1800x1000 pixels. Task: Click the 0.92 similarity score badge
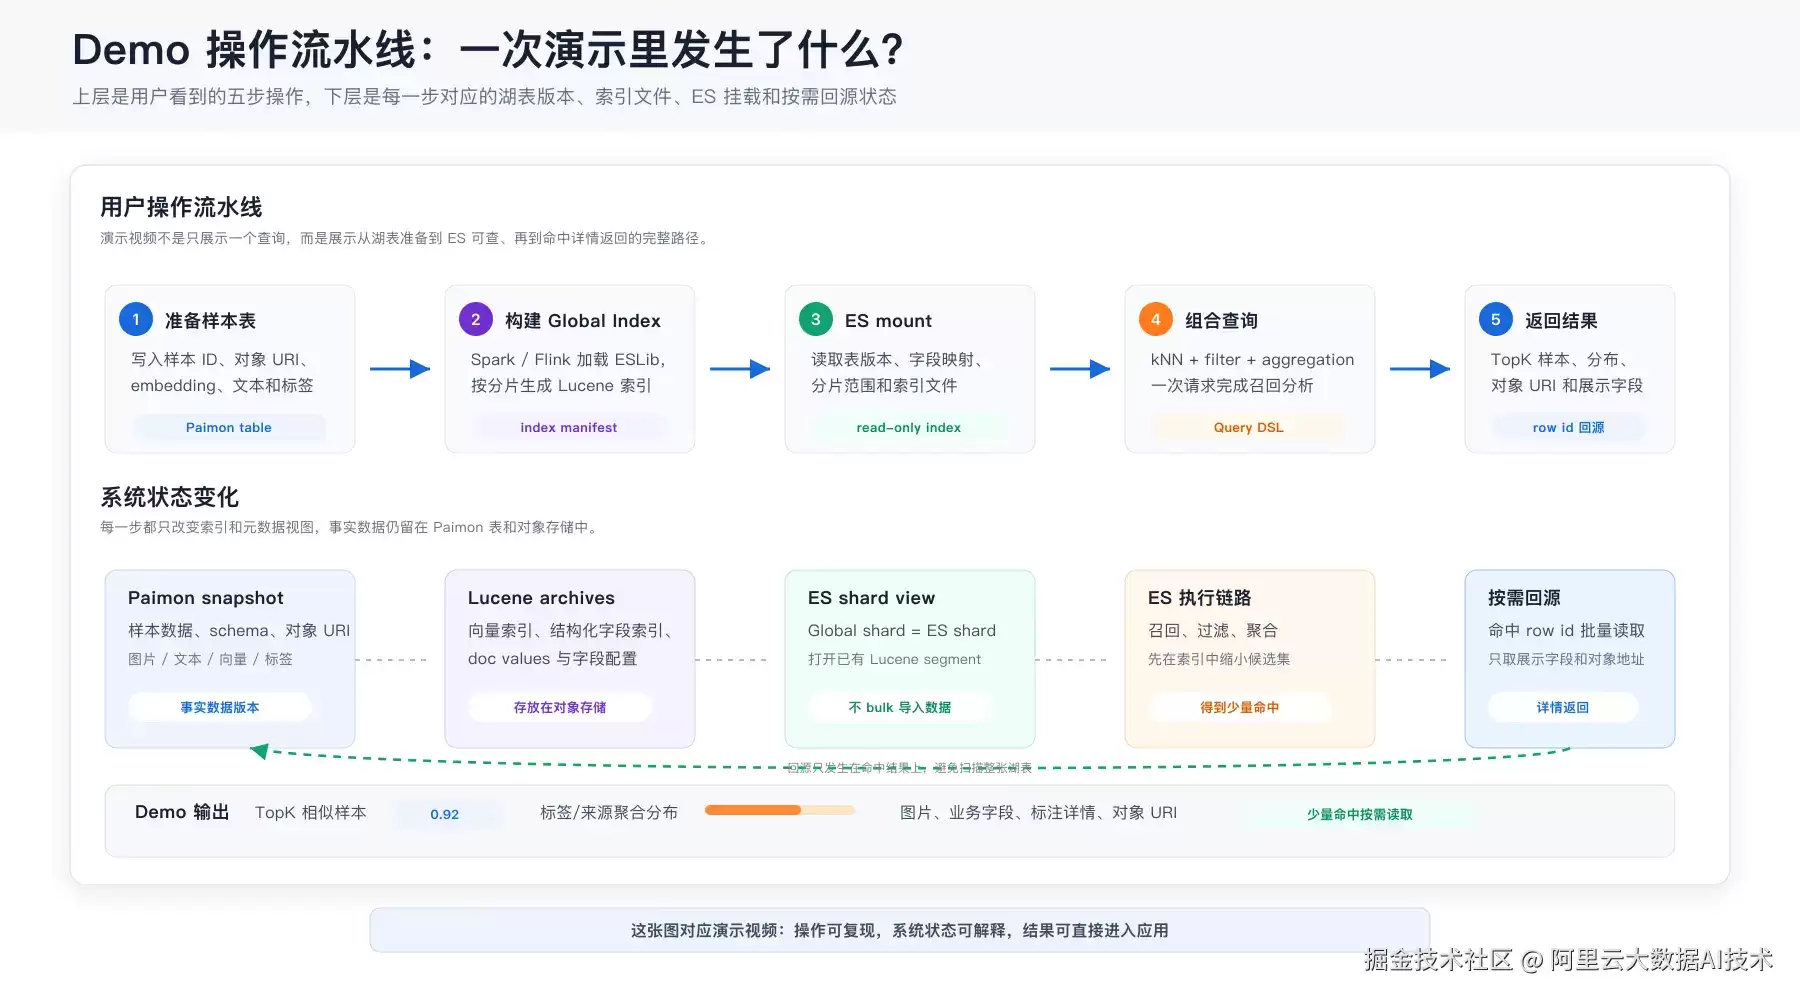click(x=445, y=814)
